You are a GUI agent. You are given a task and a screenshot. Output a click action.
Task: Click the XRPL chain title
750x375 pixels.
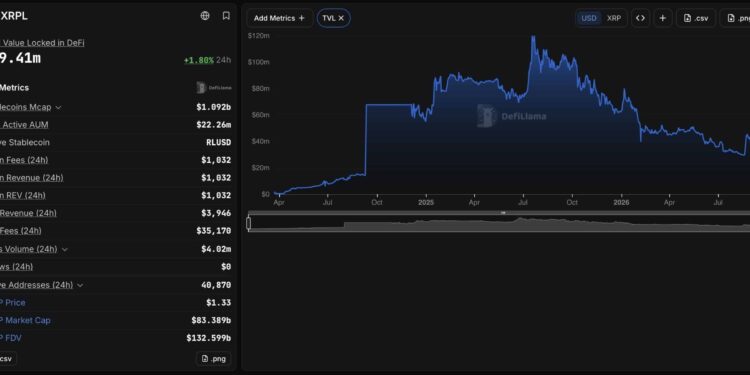[14, 16]
